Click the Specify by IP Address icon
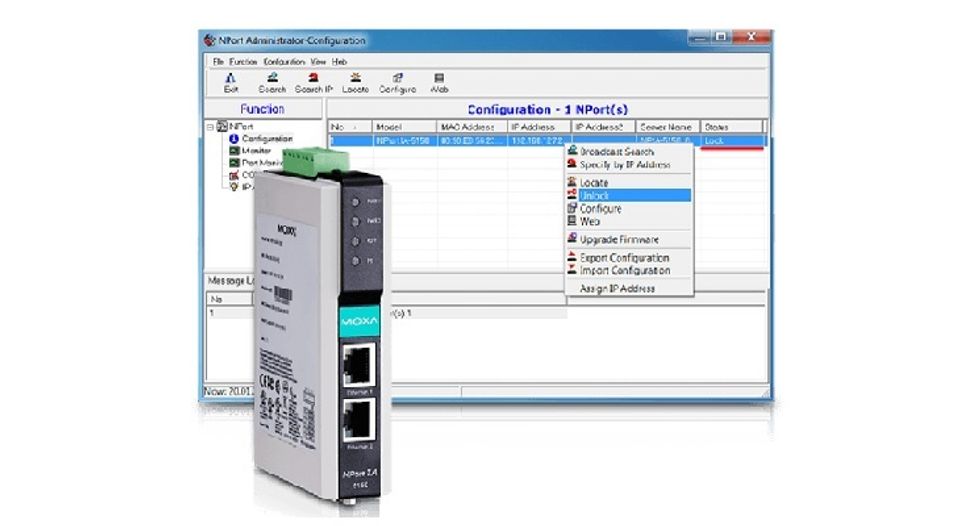The height and width of the screenshot is (526, 980). tap(572, 164)
